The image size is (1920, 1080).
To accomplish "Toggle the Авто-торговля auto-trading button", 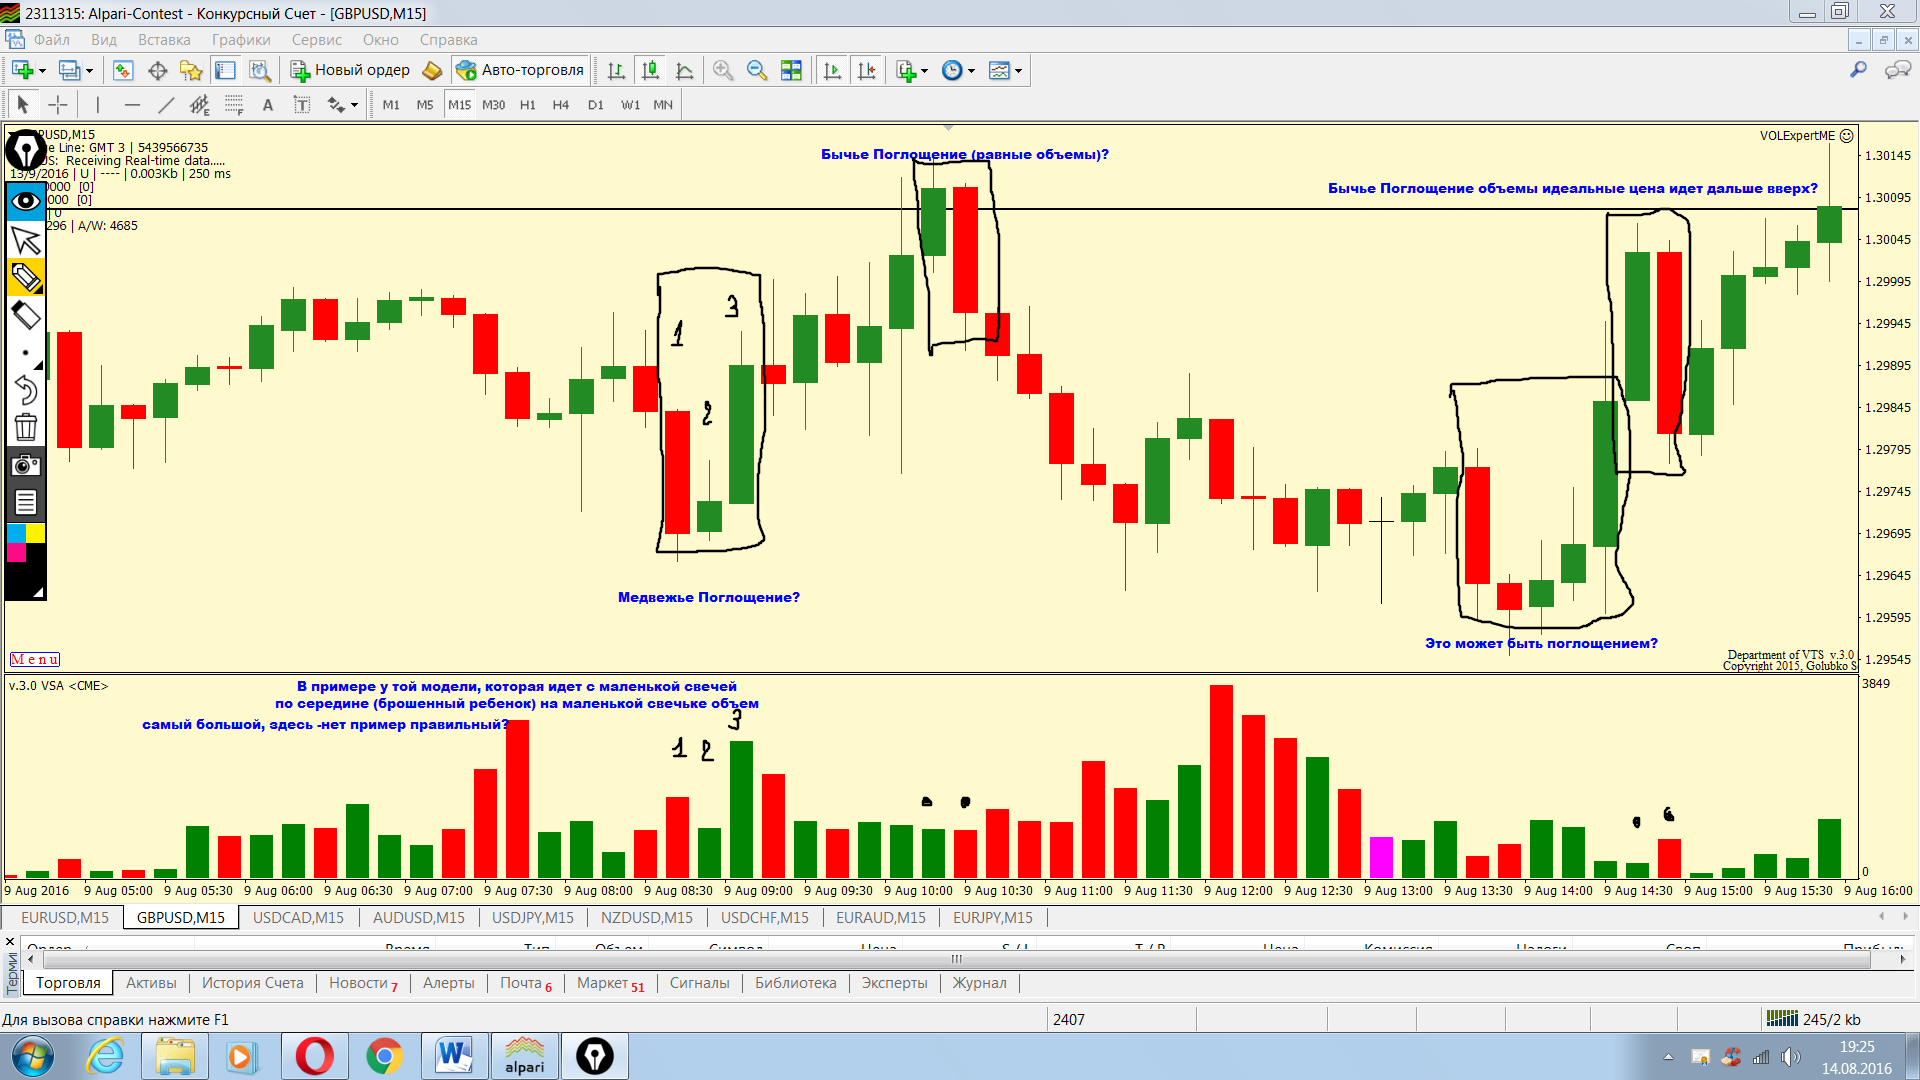I will 519,70.
